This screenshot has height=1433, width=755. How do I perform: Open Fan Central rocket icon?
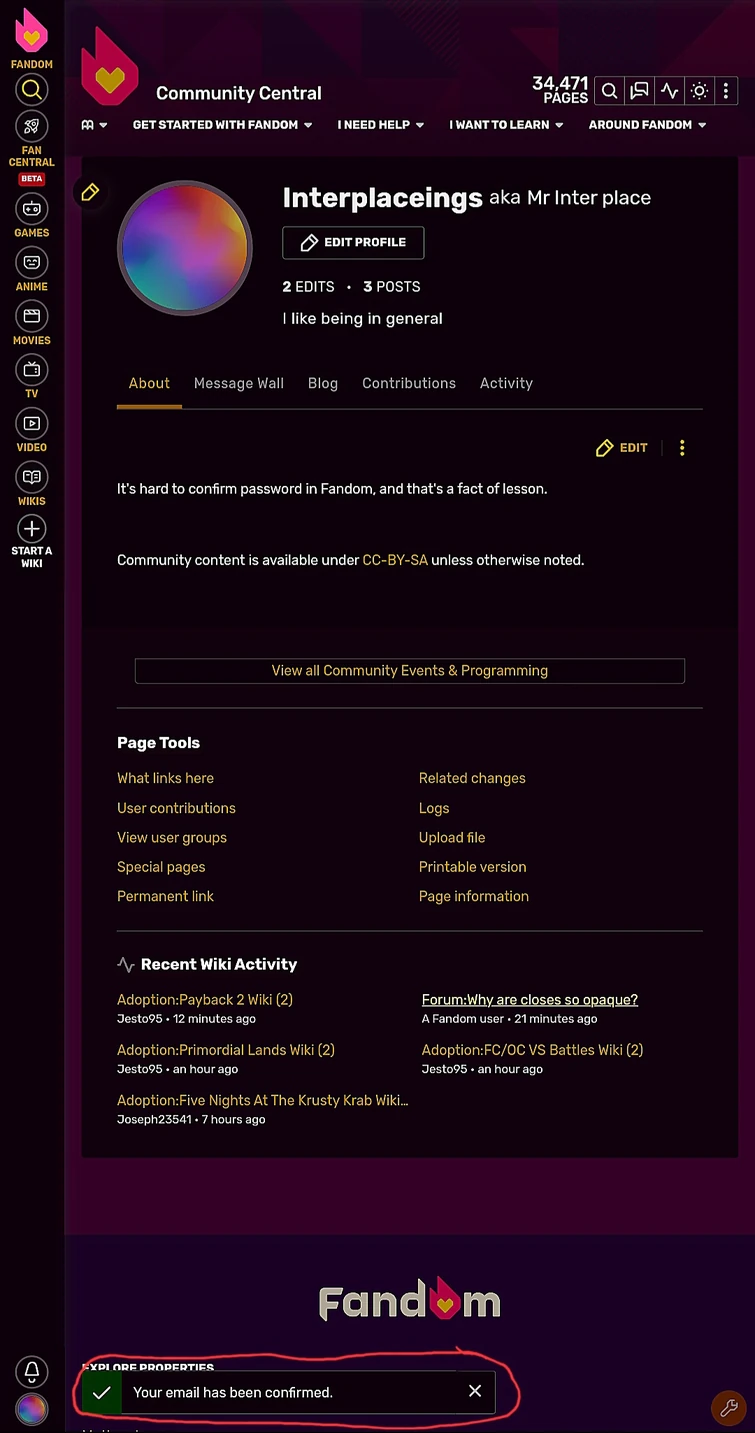(32, 127)
